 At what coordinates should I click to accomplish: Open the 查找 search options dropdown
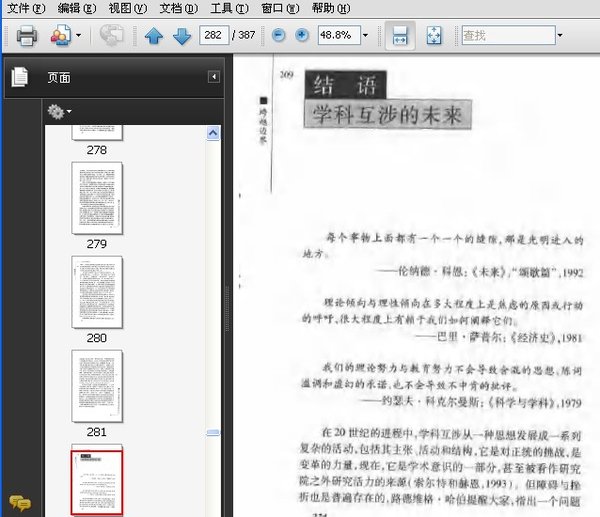[x=560, y=35]
